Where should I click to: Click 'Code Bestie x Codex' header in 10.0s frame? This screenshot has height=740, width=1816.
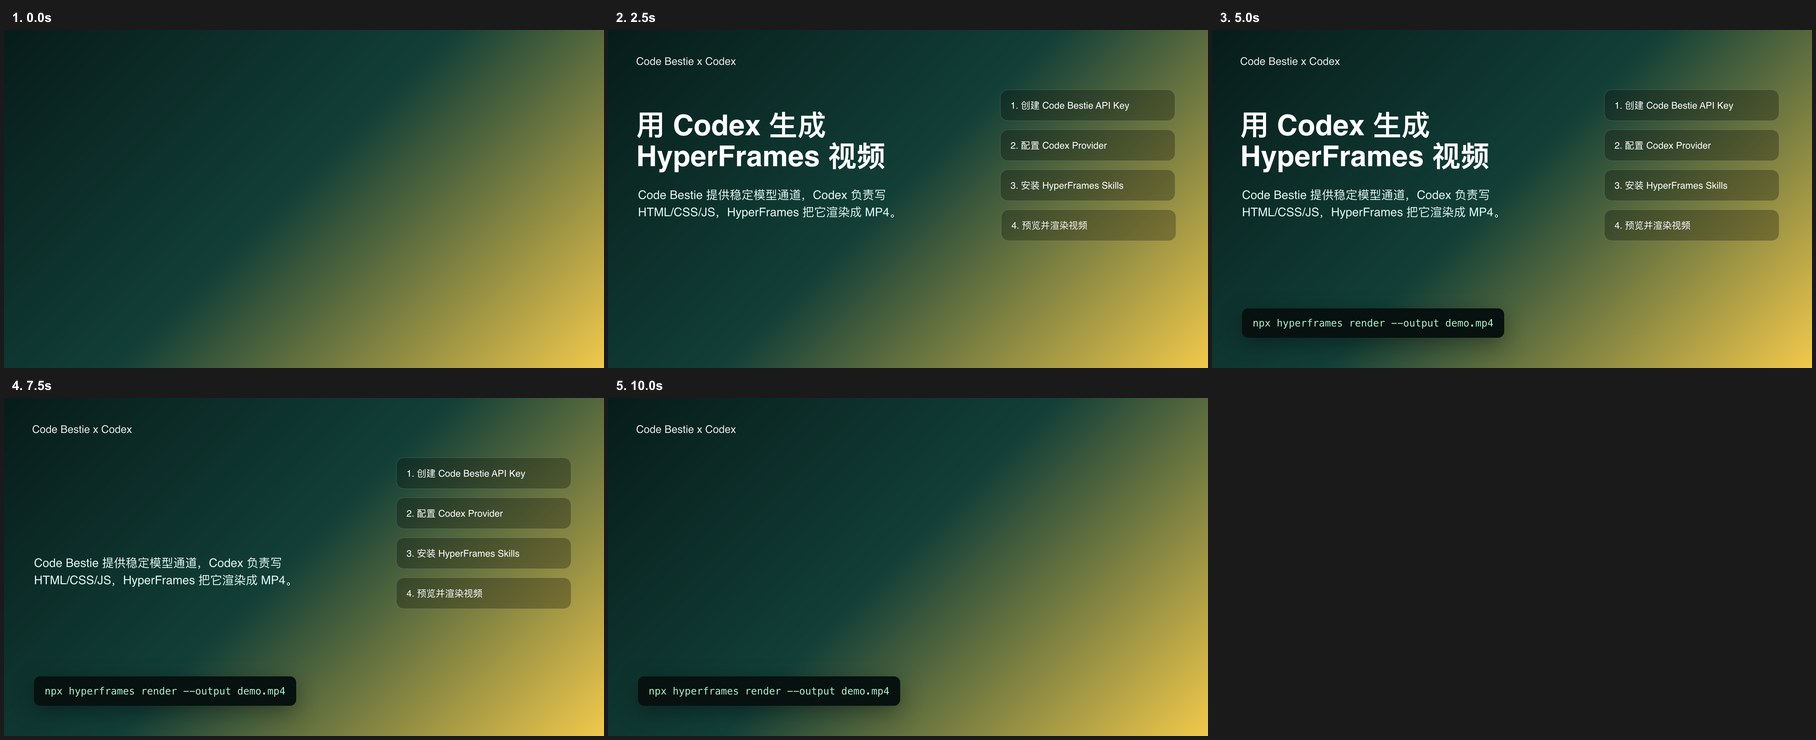[686, 430]
